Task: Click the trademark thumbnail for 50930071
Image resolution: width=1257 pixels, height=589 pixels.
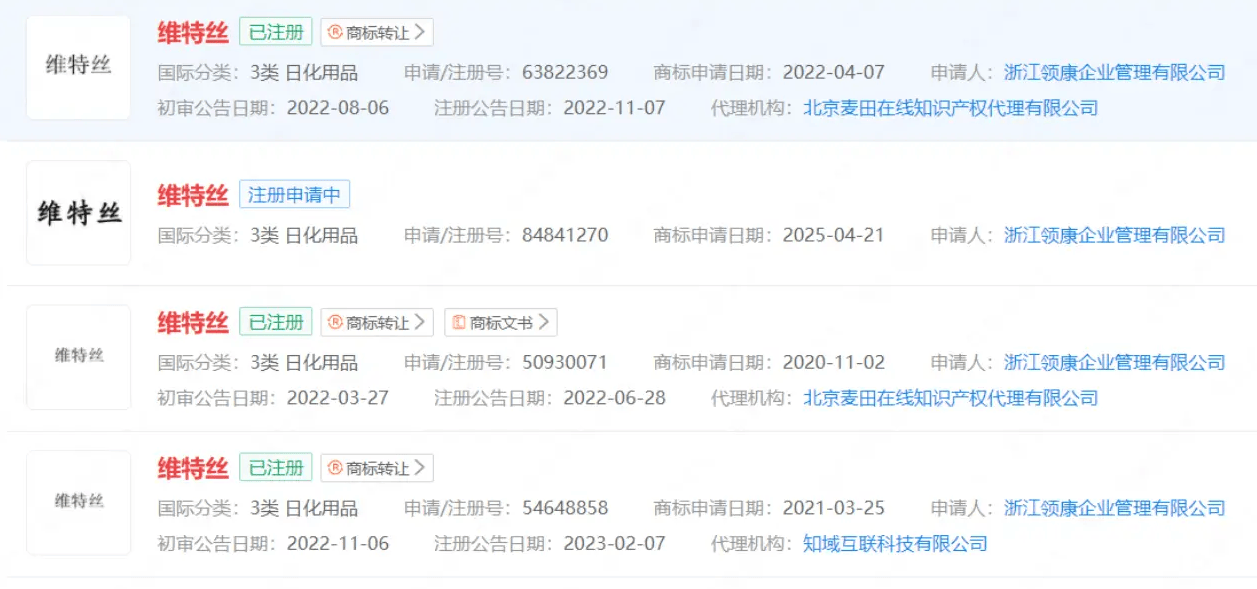Action: [x=79, y=357]
